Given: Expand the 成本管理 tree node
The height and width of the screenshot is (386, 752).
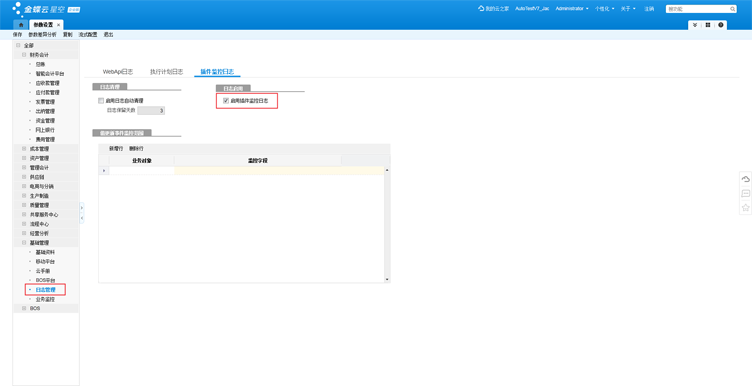Looking at the screenshot, I should (x=24, y=149).
